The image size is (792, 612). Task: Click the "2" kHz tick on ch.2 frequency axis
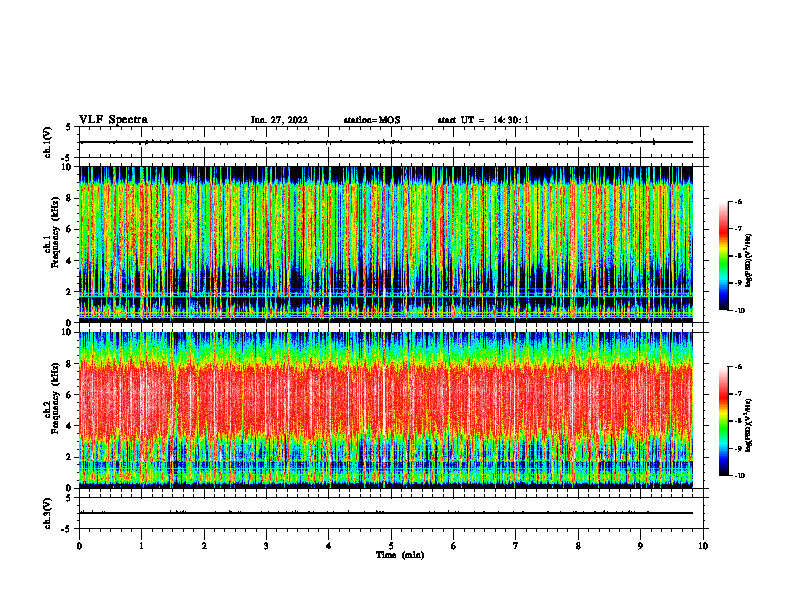tap(69, 457)
